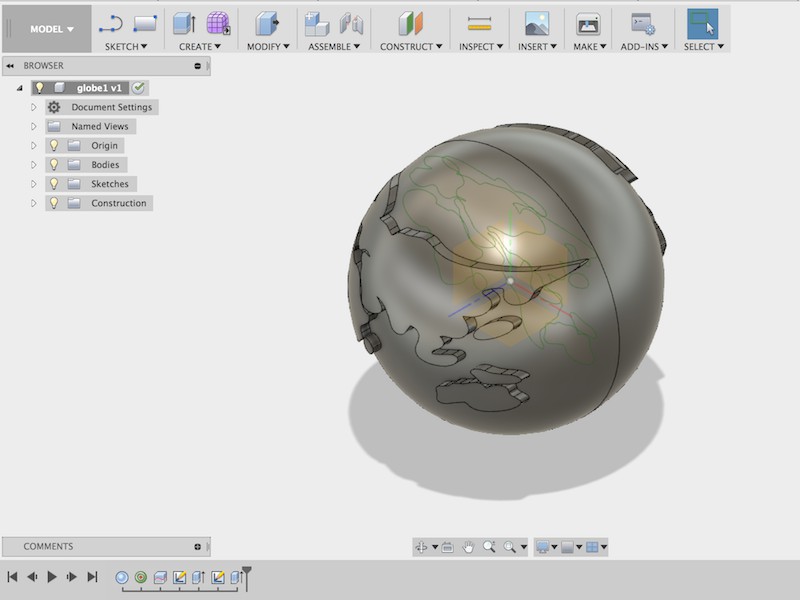Open the INSERT dropdown menu

click(537, 46)
